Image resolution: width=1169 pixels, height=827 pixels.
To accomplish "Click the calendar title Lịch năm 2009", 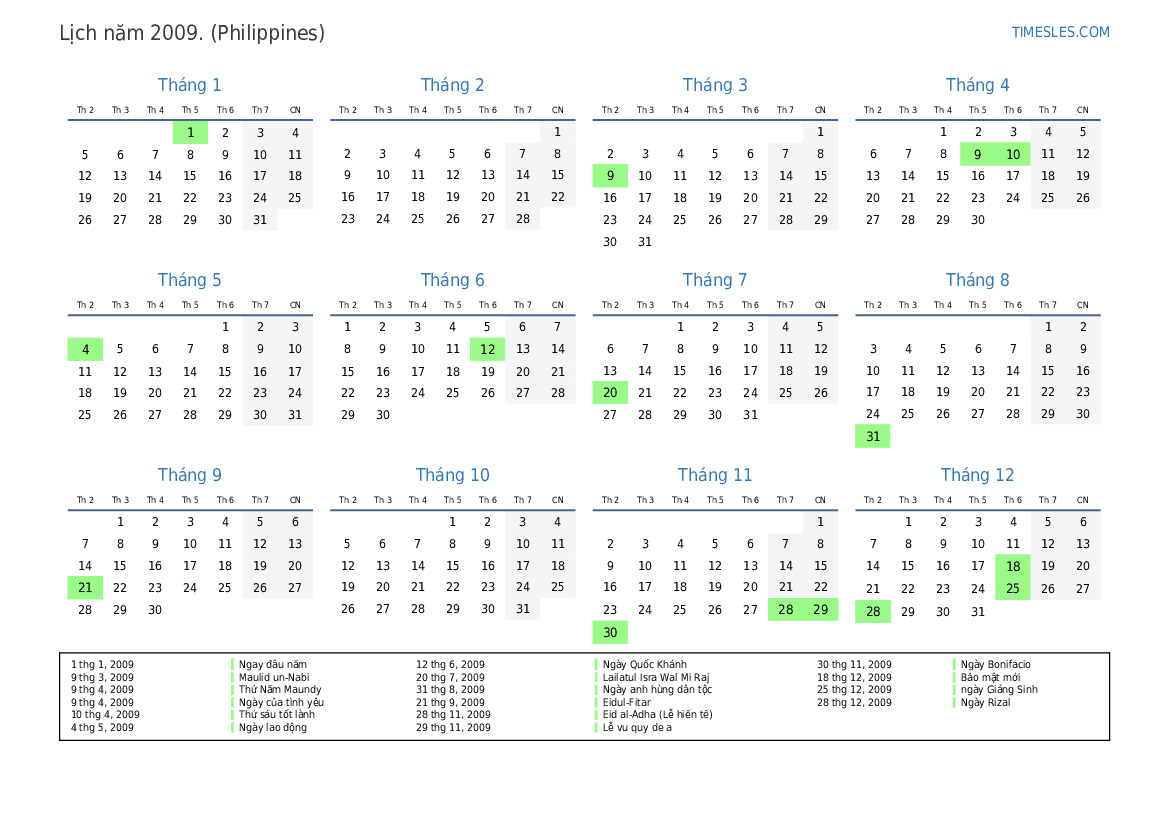I will (192, 33).
